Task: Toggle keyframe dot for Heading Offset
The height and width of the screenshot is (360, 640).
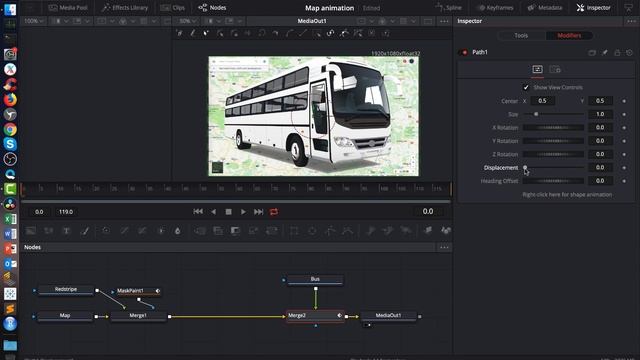Action: coord(624,181)
